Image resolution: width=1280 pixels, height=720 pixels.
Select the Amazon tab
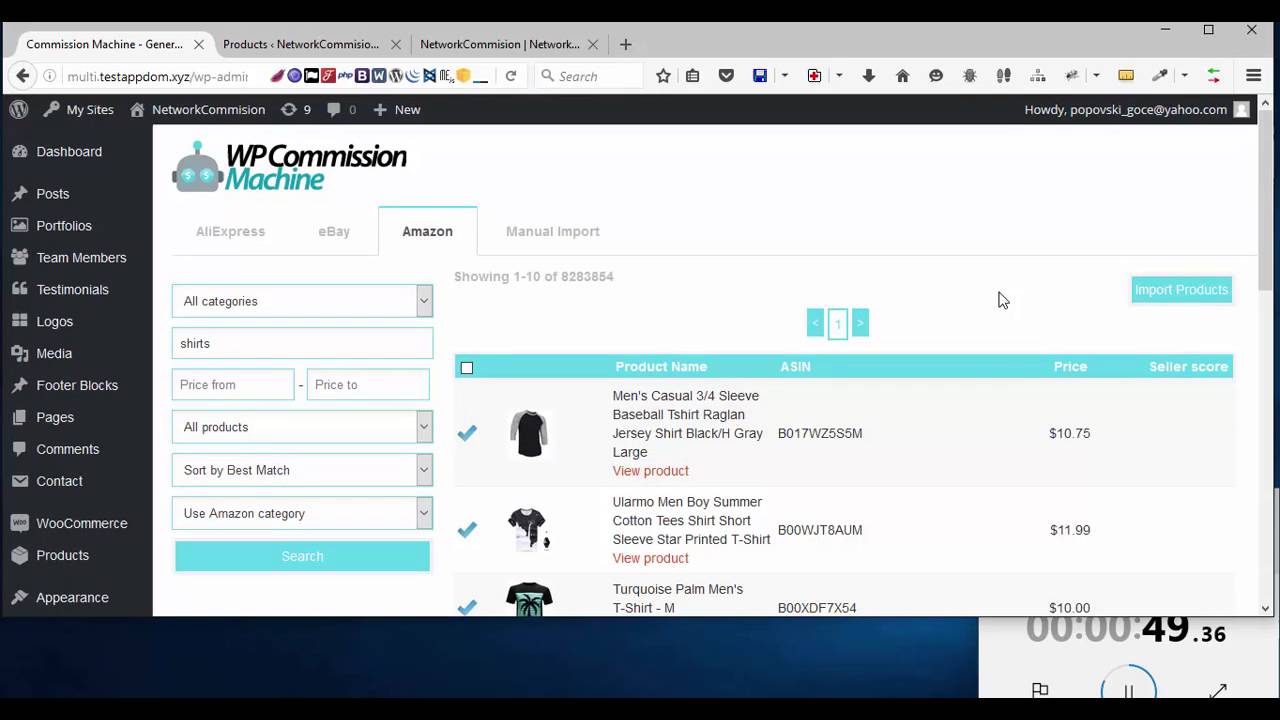pos(427,231)
